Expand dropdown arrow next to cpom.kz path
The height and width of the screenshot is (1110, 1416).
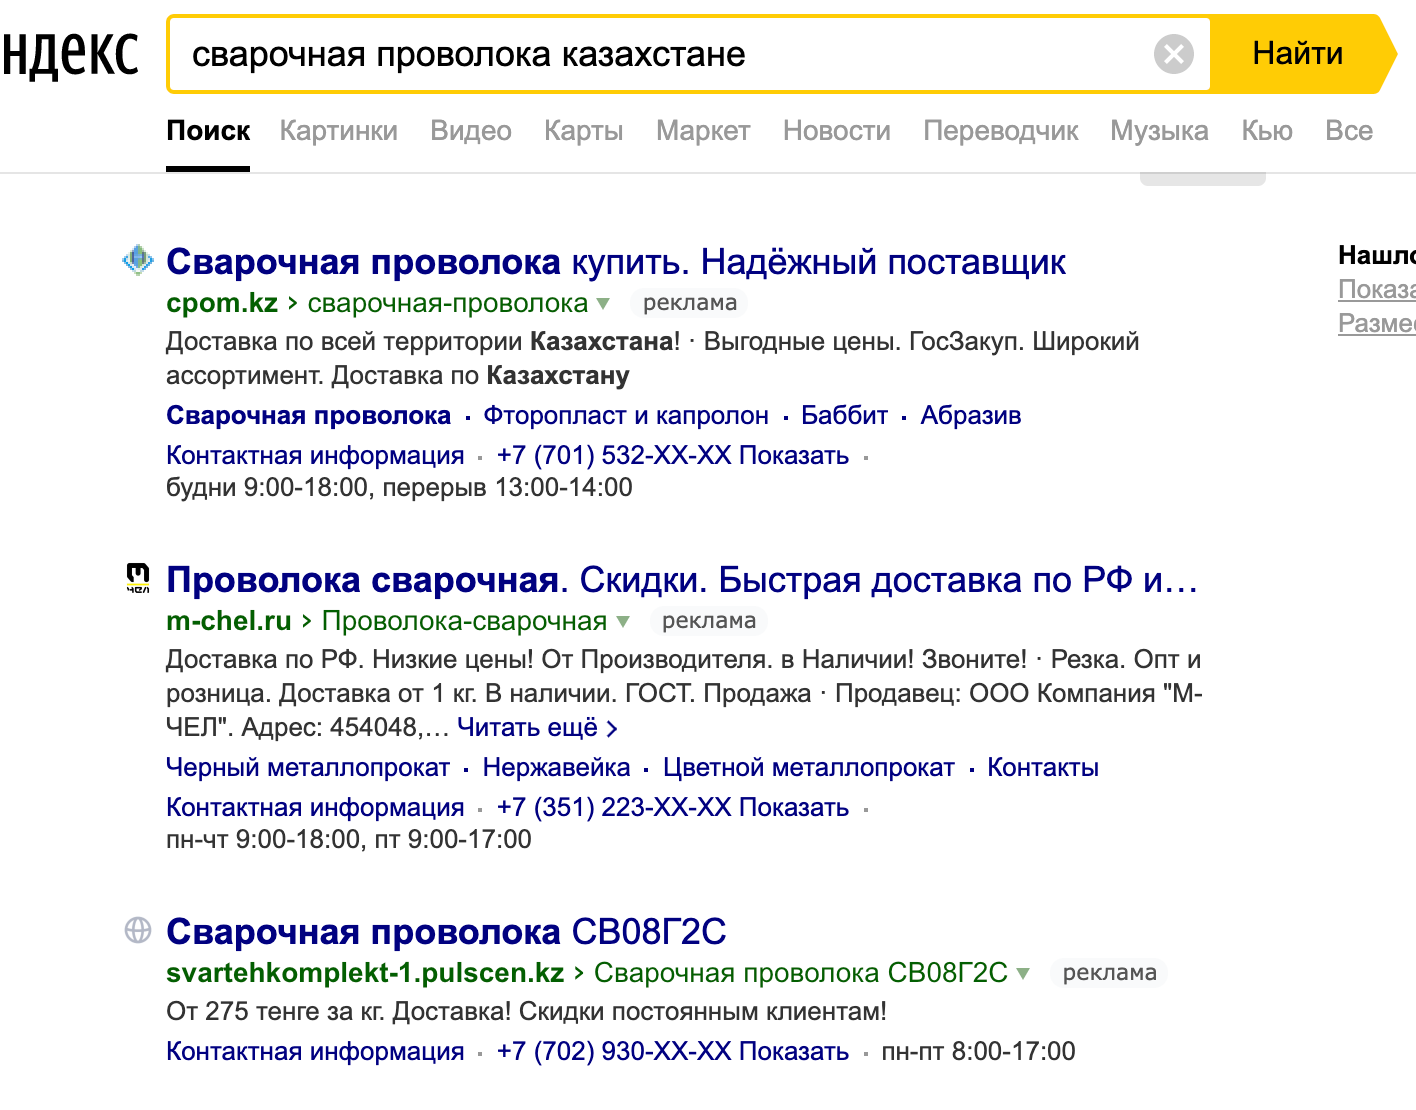tap(603, 303)
